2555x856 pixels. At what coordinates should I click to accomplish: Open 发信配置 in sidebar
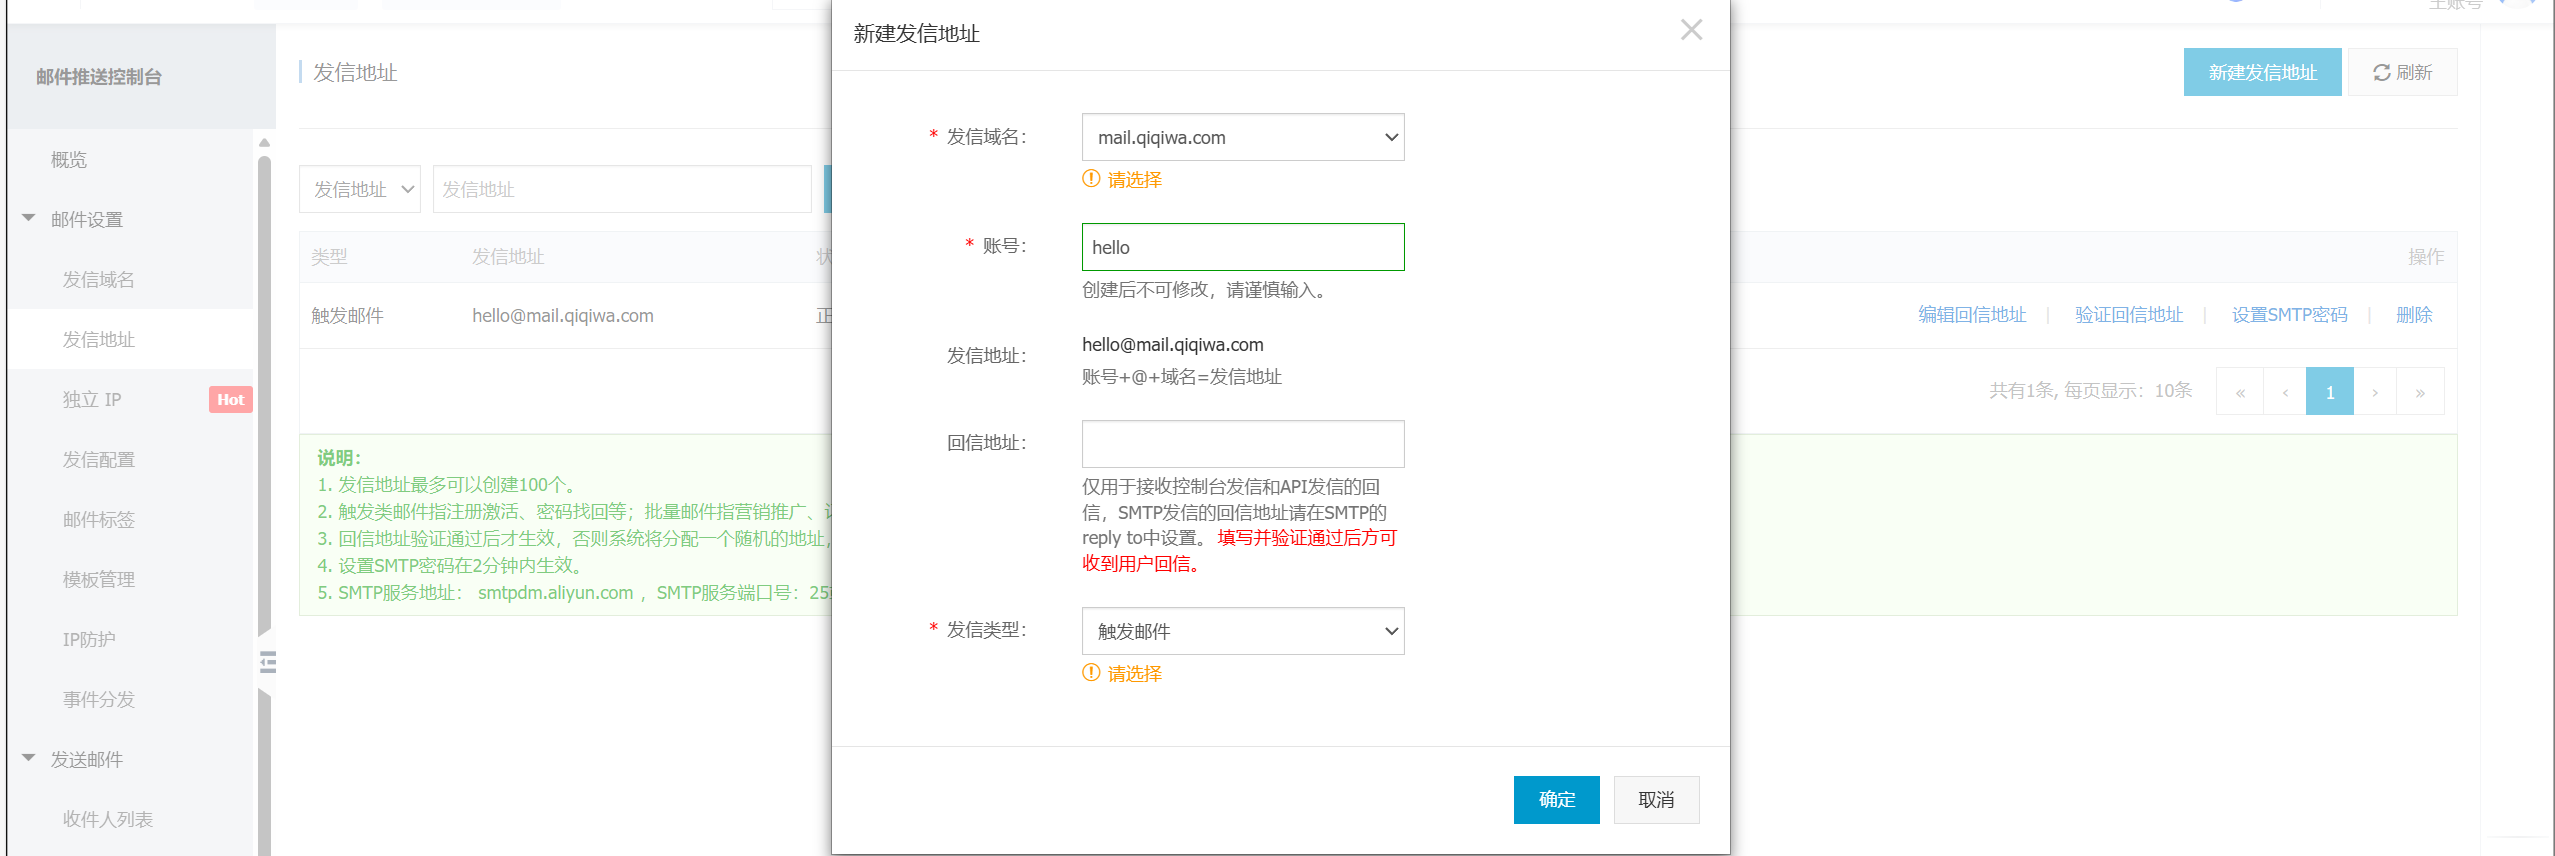98,460
